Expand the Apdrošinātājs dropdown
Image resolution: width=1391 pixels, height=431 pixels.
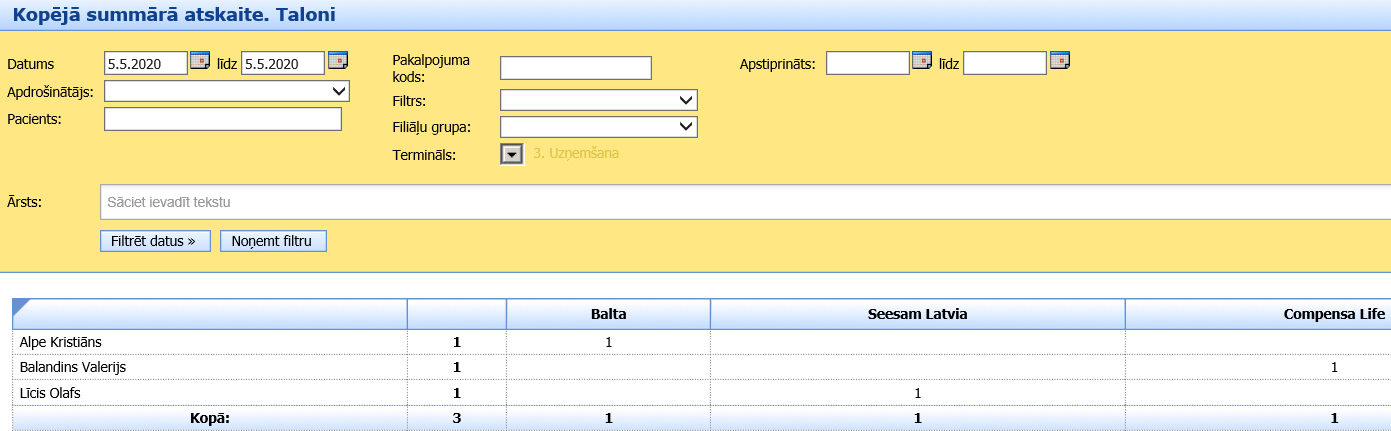(227, 91)
